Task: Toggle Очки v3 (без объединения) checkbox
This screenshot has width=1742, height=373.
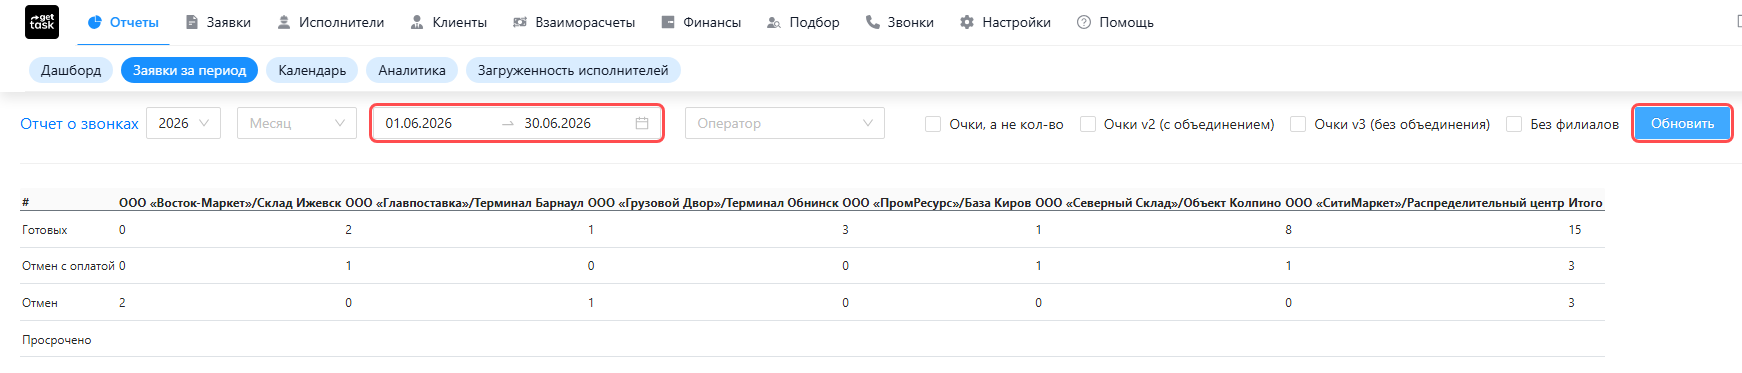Action: point(1298,124)
